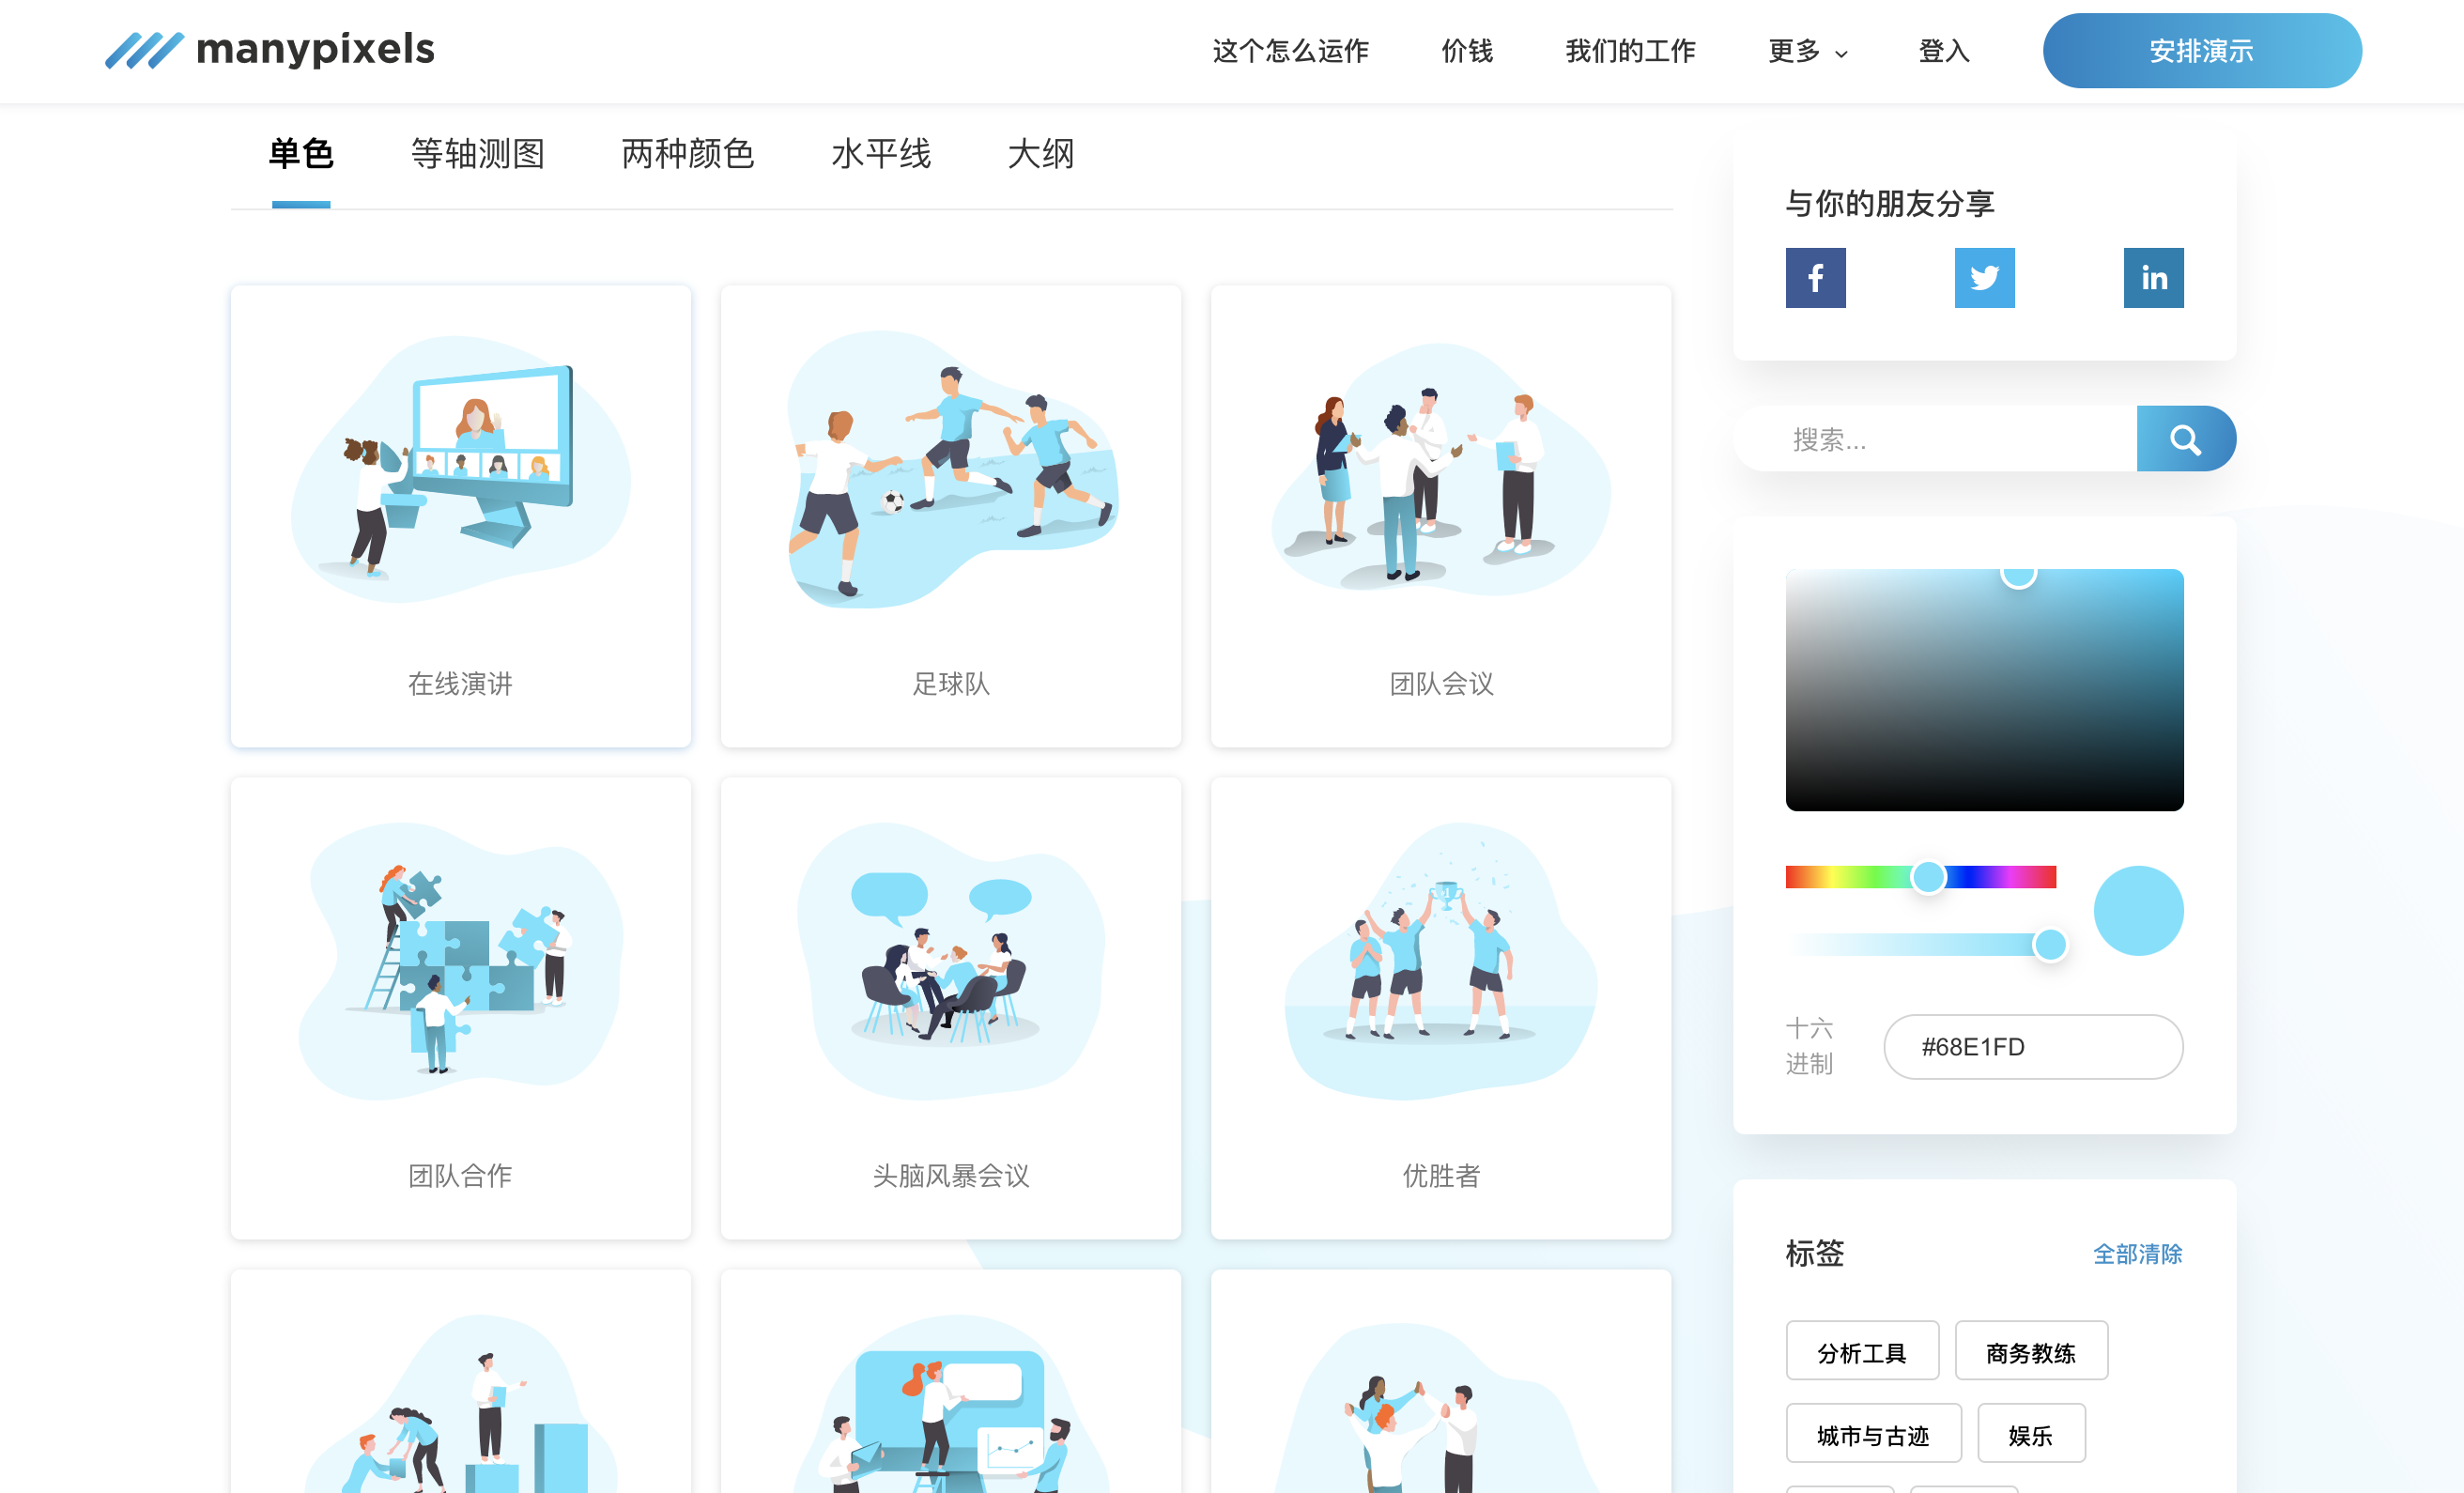Switch to the 等轴测图 tab
The height and width of the screenshot is (1493, 2464).
click(478, 154)
